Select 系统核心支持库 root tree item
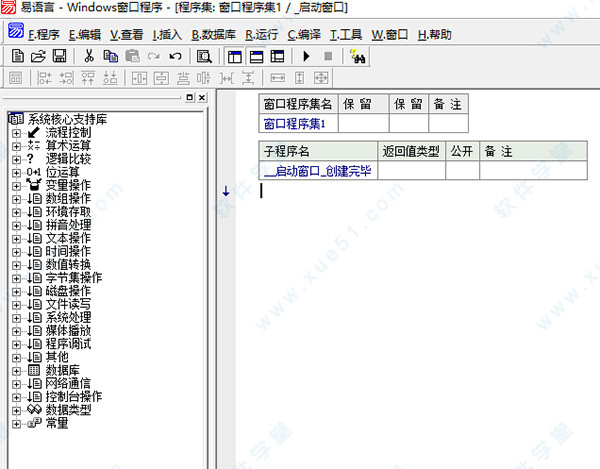The image size is (600, 469). tap(67, 119)
